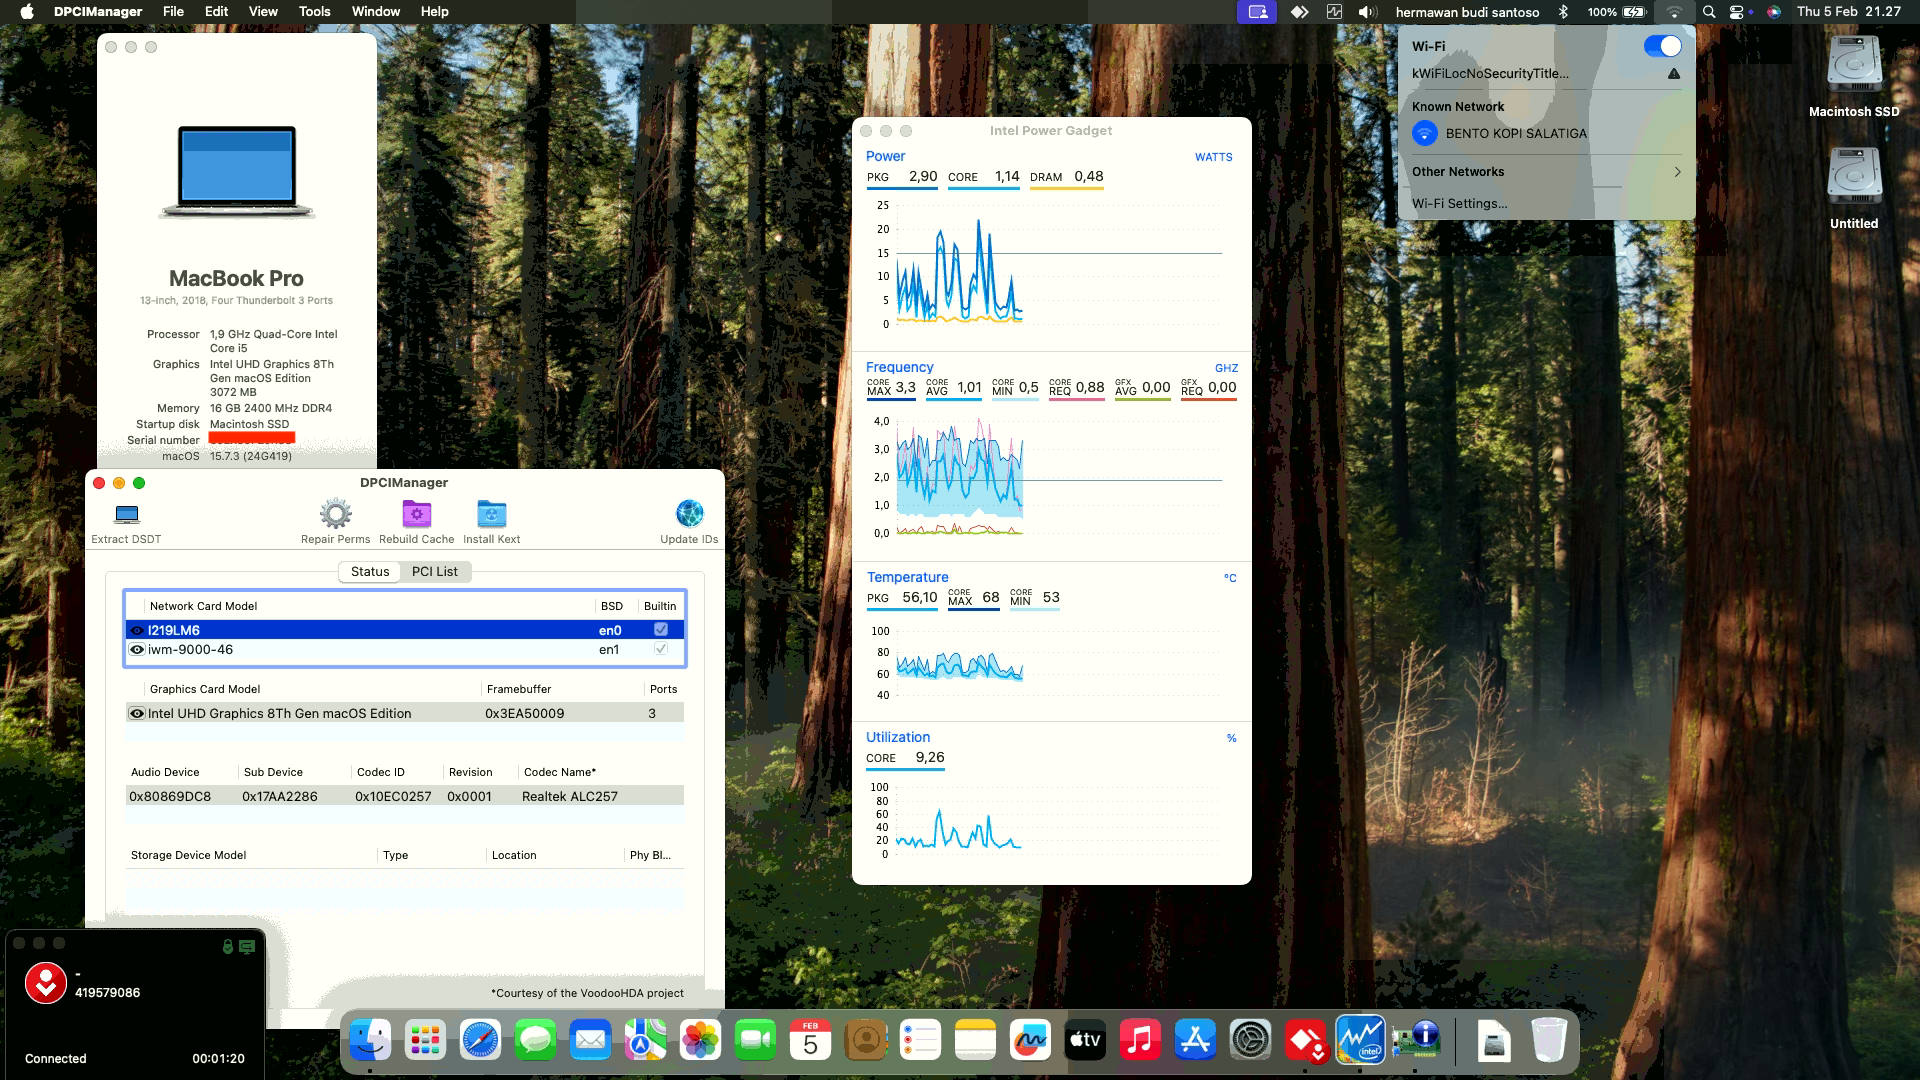
Task: Toggle the Wi-Fi switch off
Action: [1662, 46]
